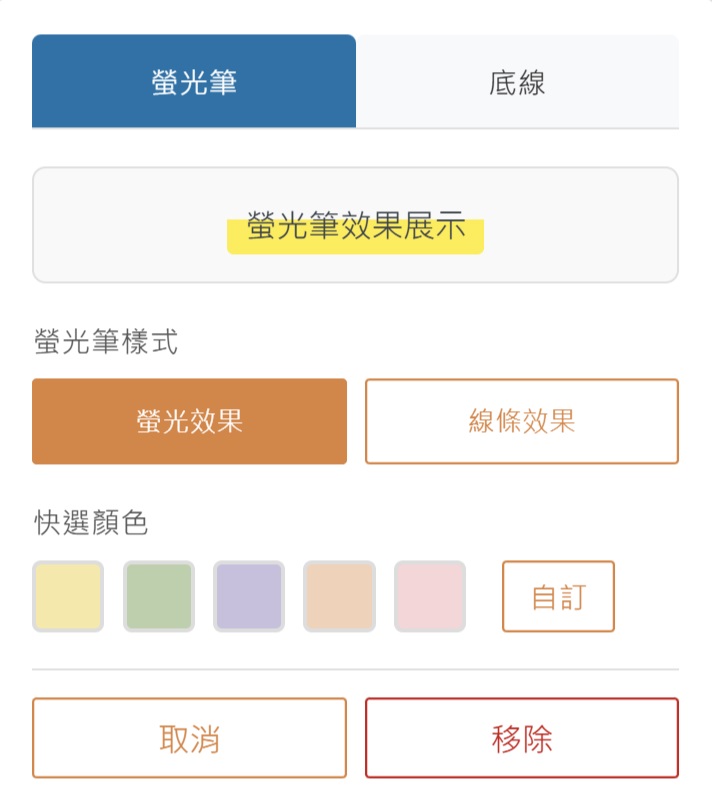Choose the pink highlight color
The height and width of the screenshot is (803, 712).
[x=430, y=595]
